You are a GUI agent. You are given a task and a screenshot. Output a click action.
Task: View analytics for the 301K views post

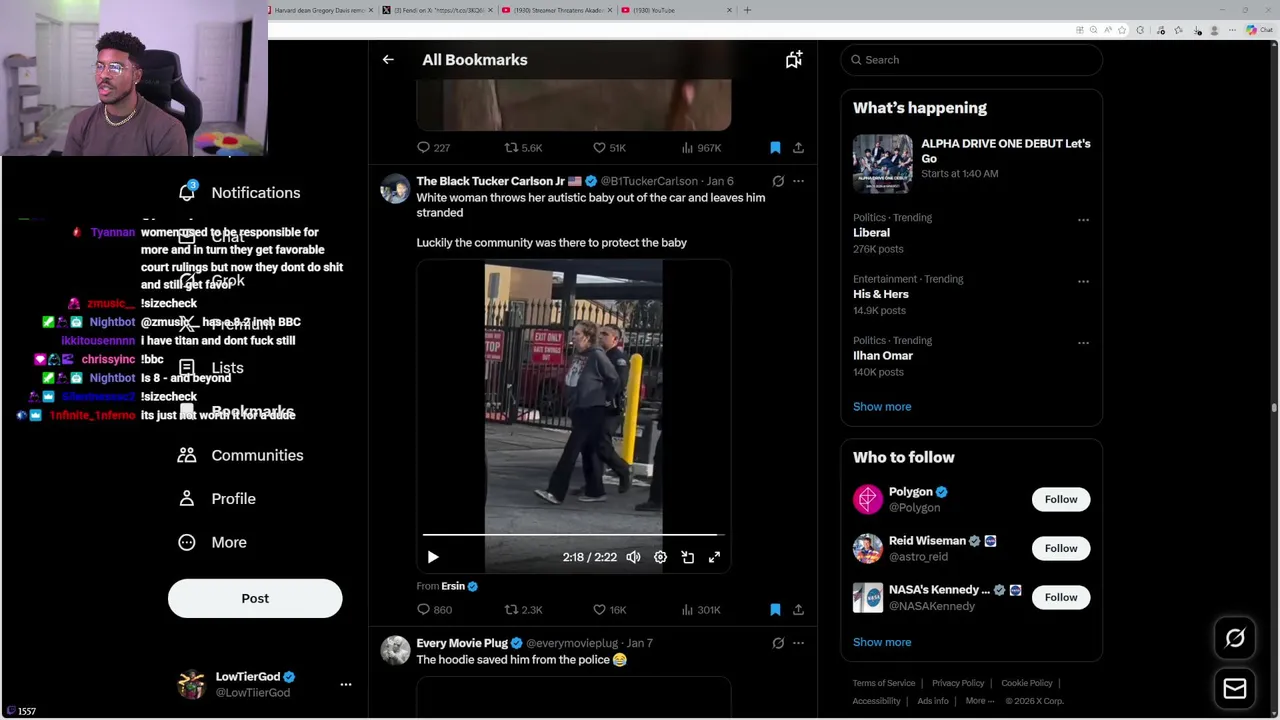tap(701, 609)
